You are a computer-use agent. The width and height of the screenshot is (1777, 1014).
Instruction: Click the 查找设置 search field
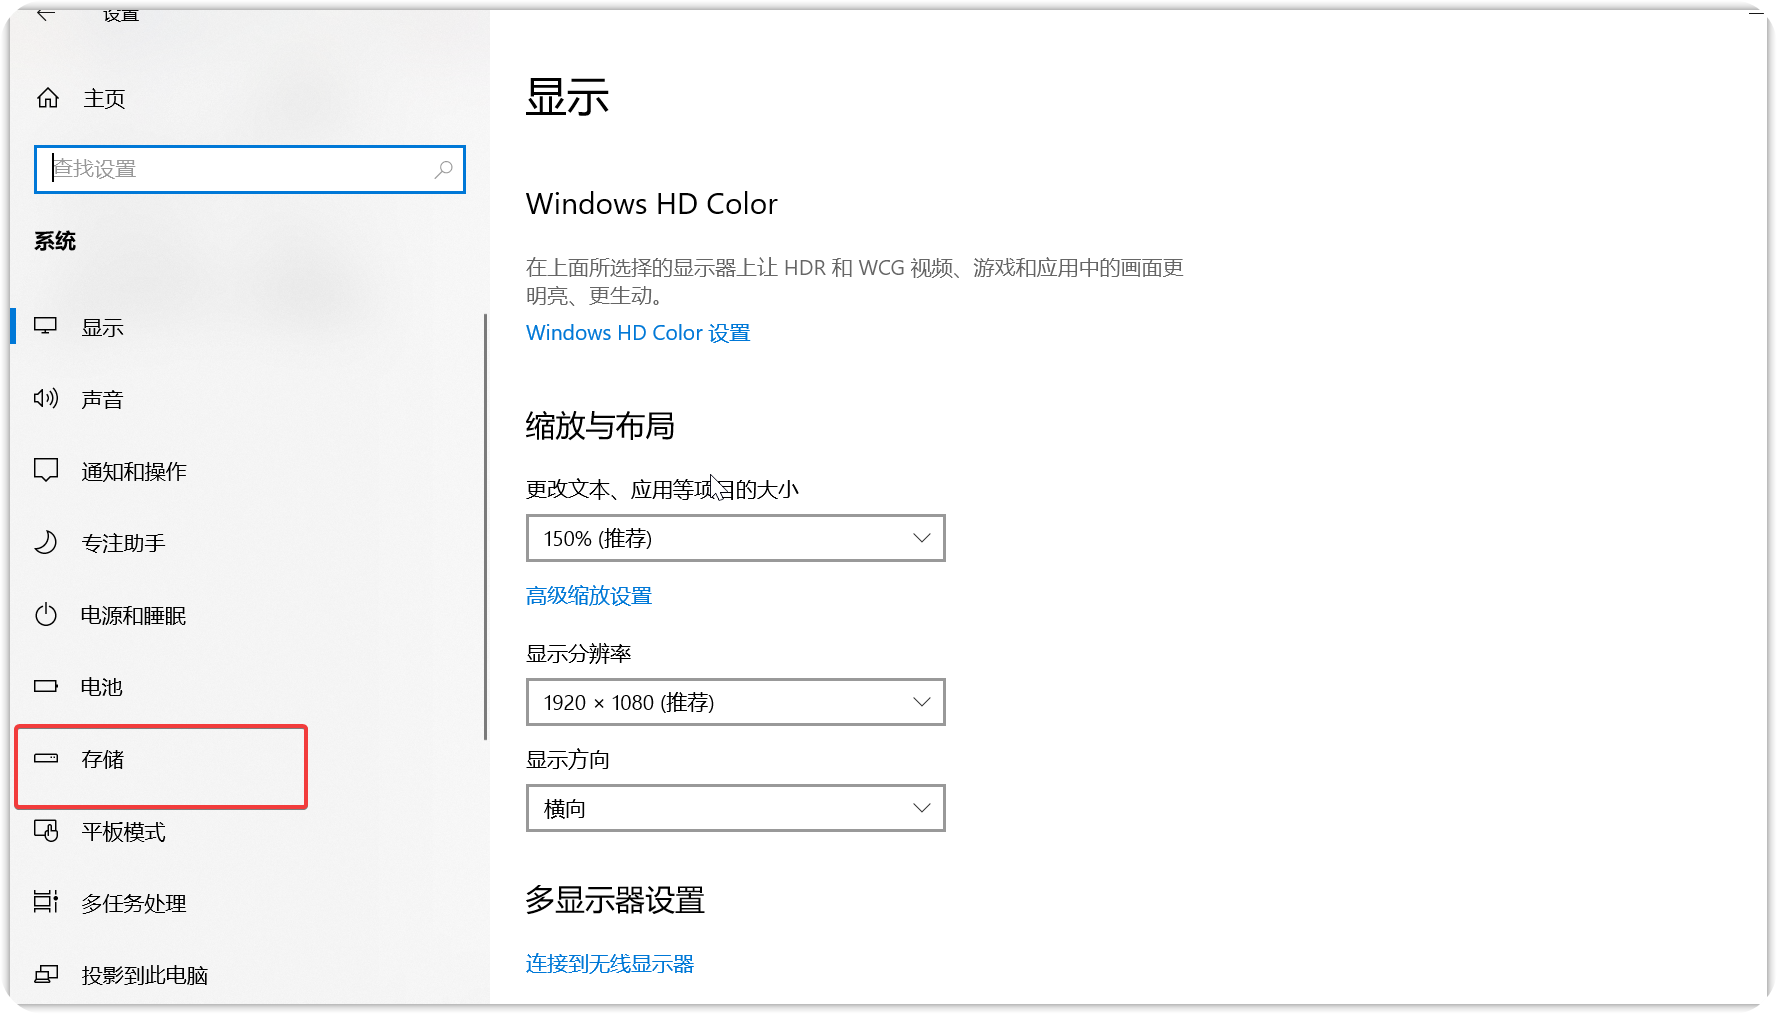point(240,169)
